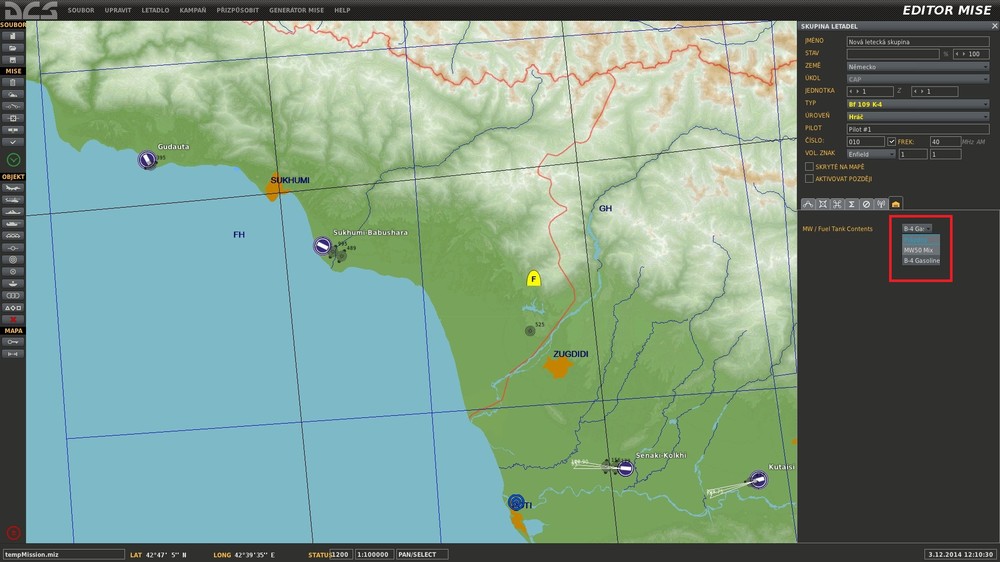Toggle the FREK checkbox
This screenshot has width=1000, height=562.
pos(892,142)
